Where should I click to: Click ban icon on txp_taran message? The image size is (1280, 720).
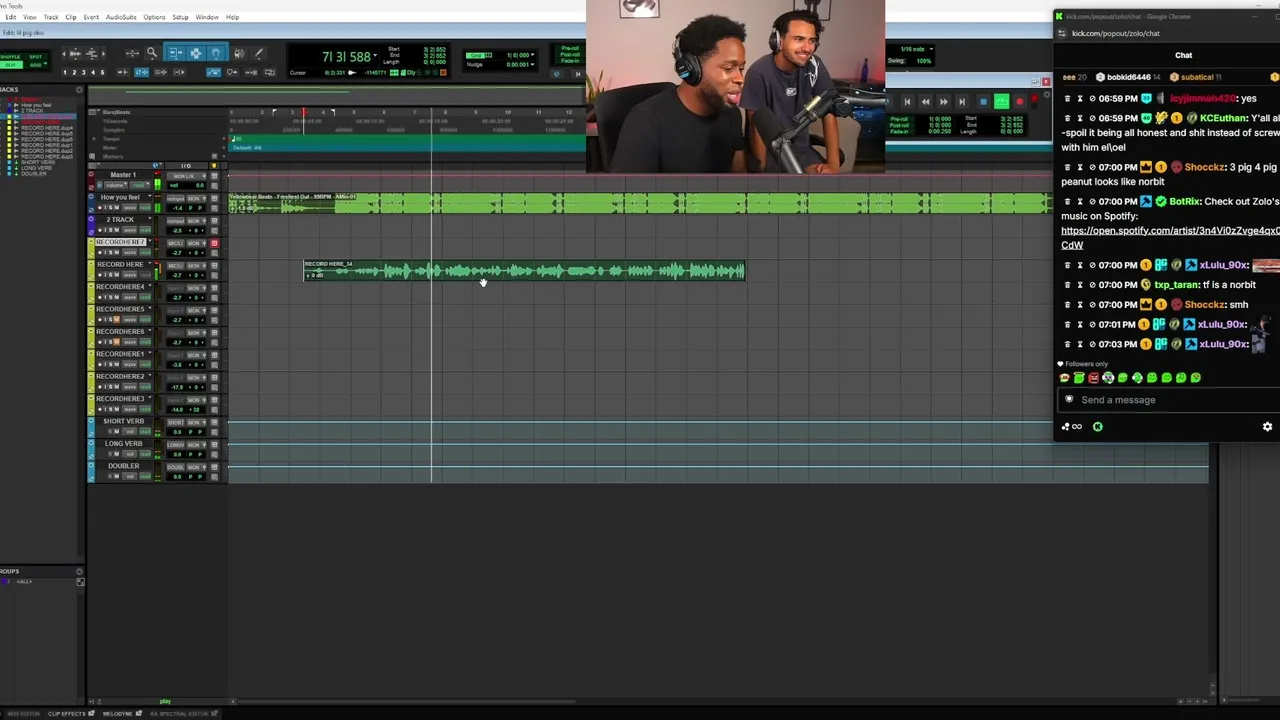[x=1093, y=285]
